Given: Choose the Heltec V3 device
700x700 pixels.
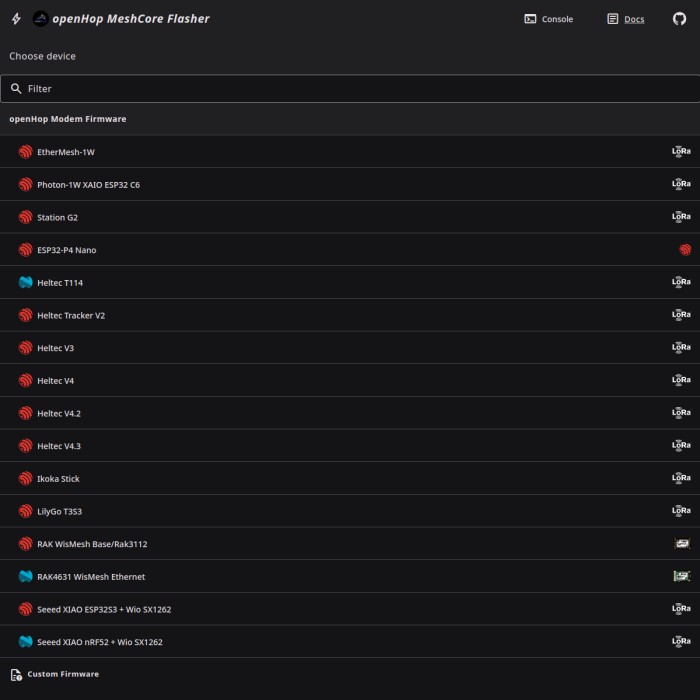Looking at the screenshot, I should click(350, 347).
